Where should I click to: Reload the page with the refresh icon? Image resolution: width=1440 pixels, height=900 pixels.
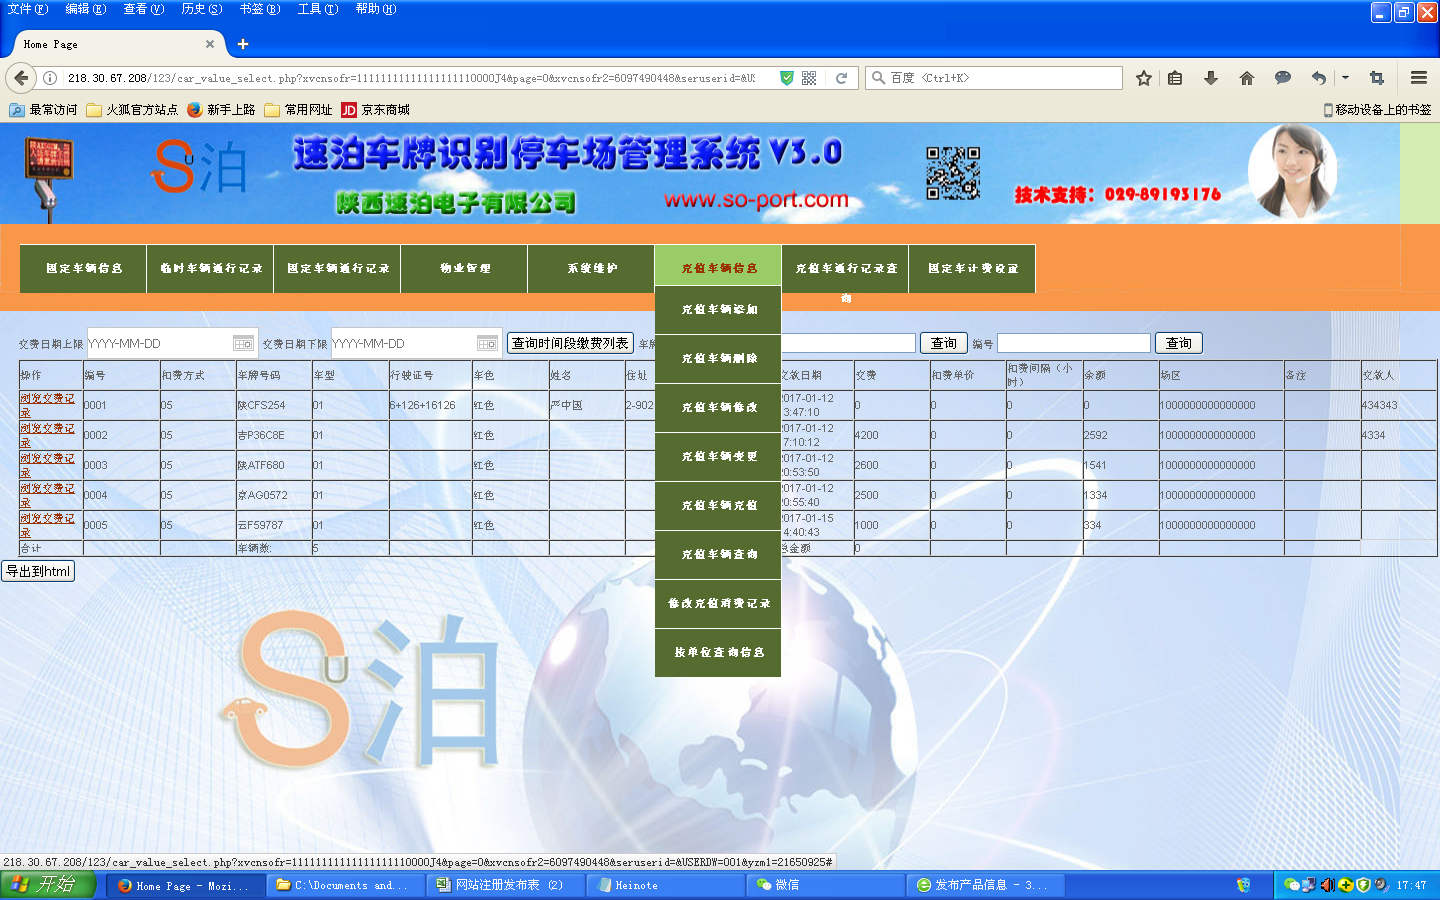[841, 78]
